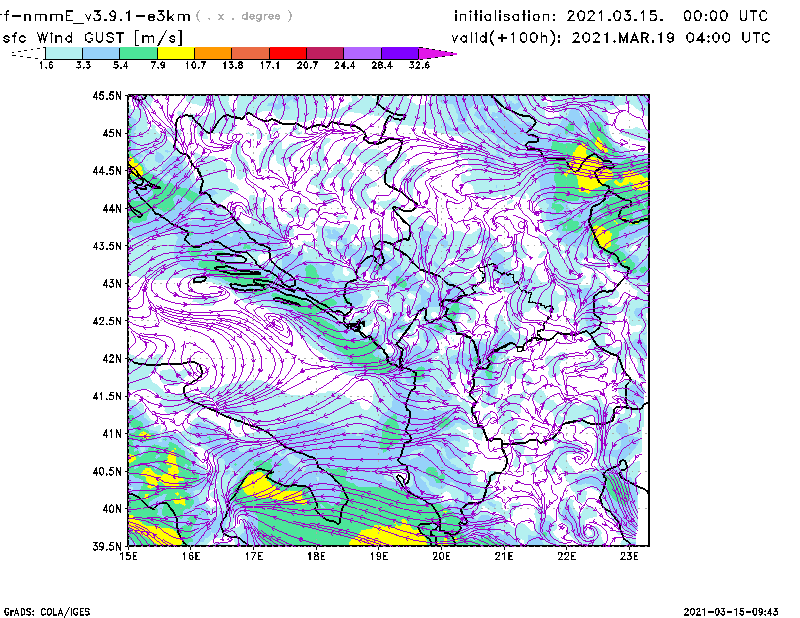This screenshot has width=800, height=618.
Task: Click the 44.5N latitude label
Action: [x=107, y=171]
